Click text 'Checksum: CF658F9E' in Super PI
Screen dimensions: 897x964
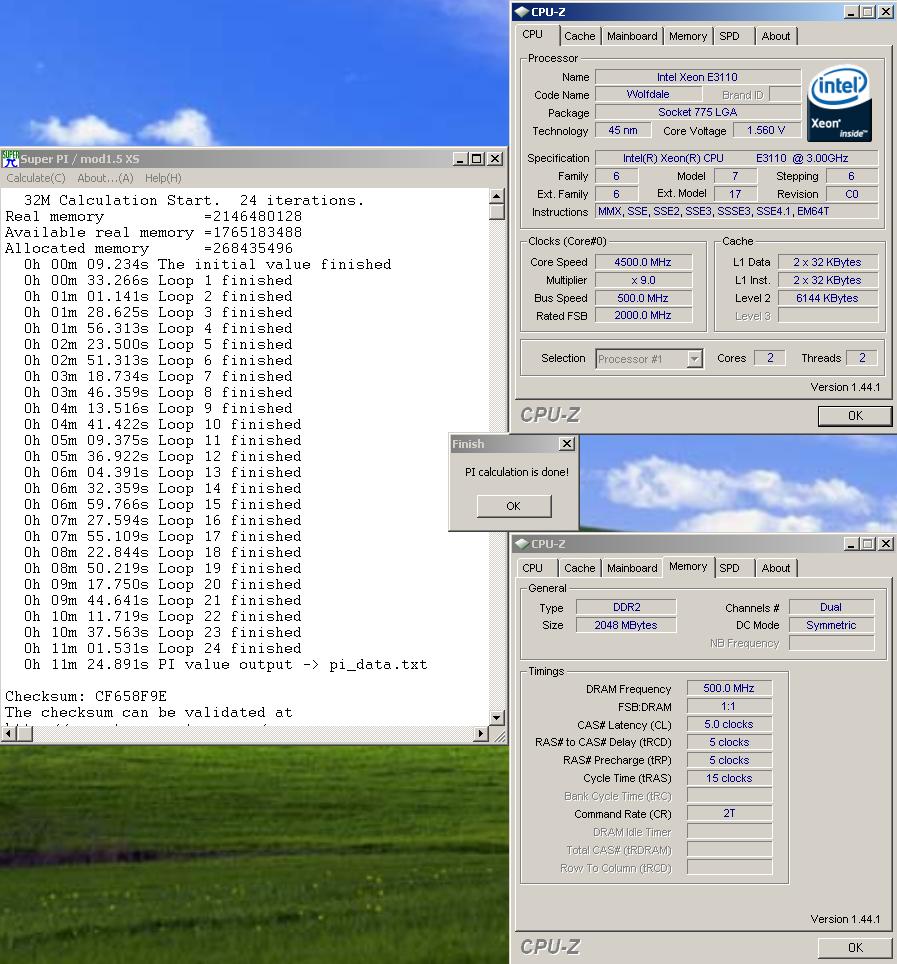coord(86,697)
